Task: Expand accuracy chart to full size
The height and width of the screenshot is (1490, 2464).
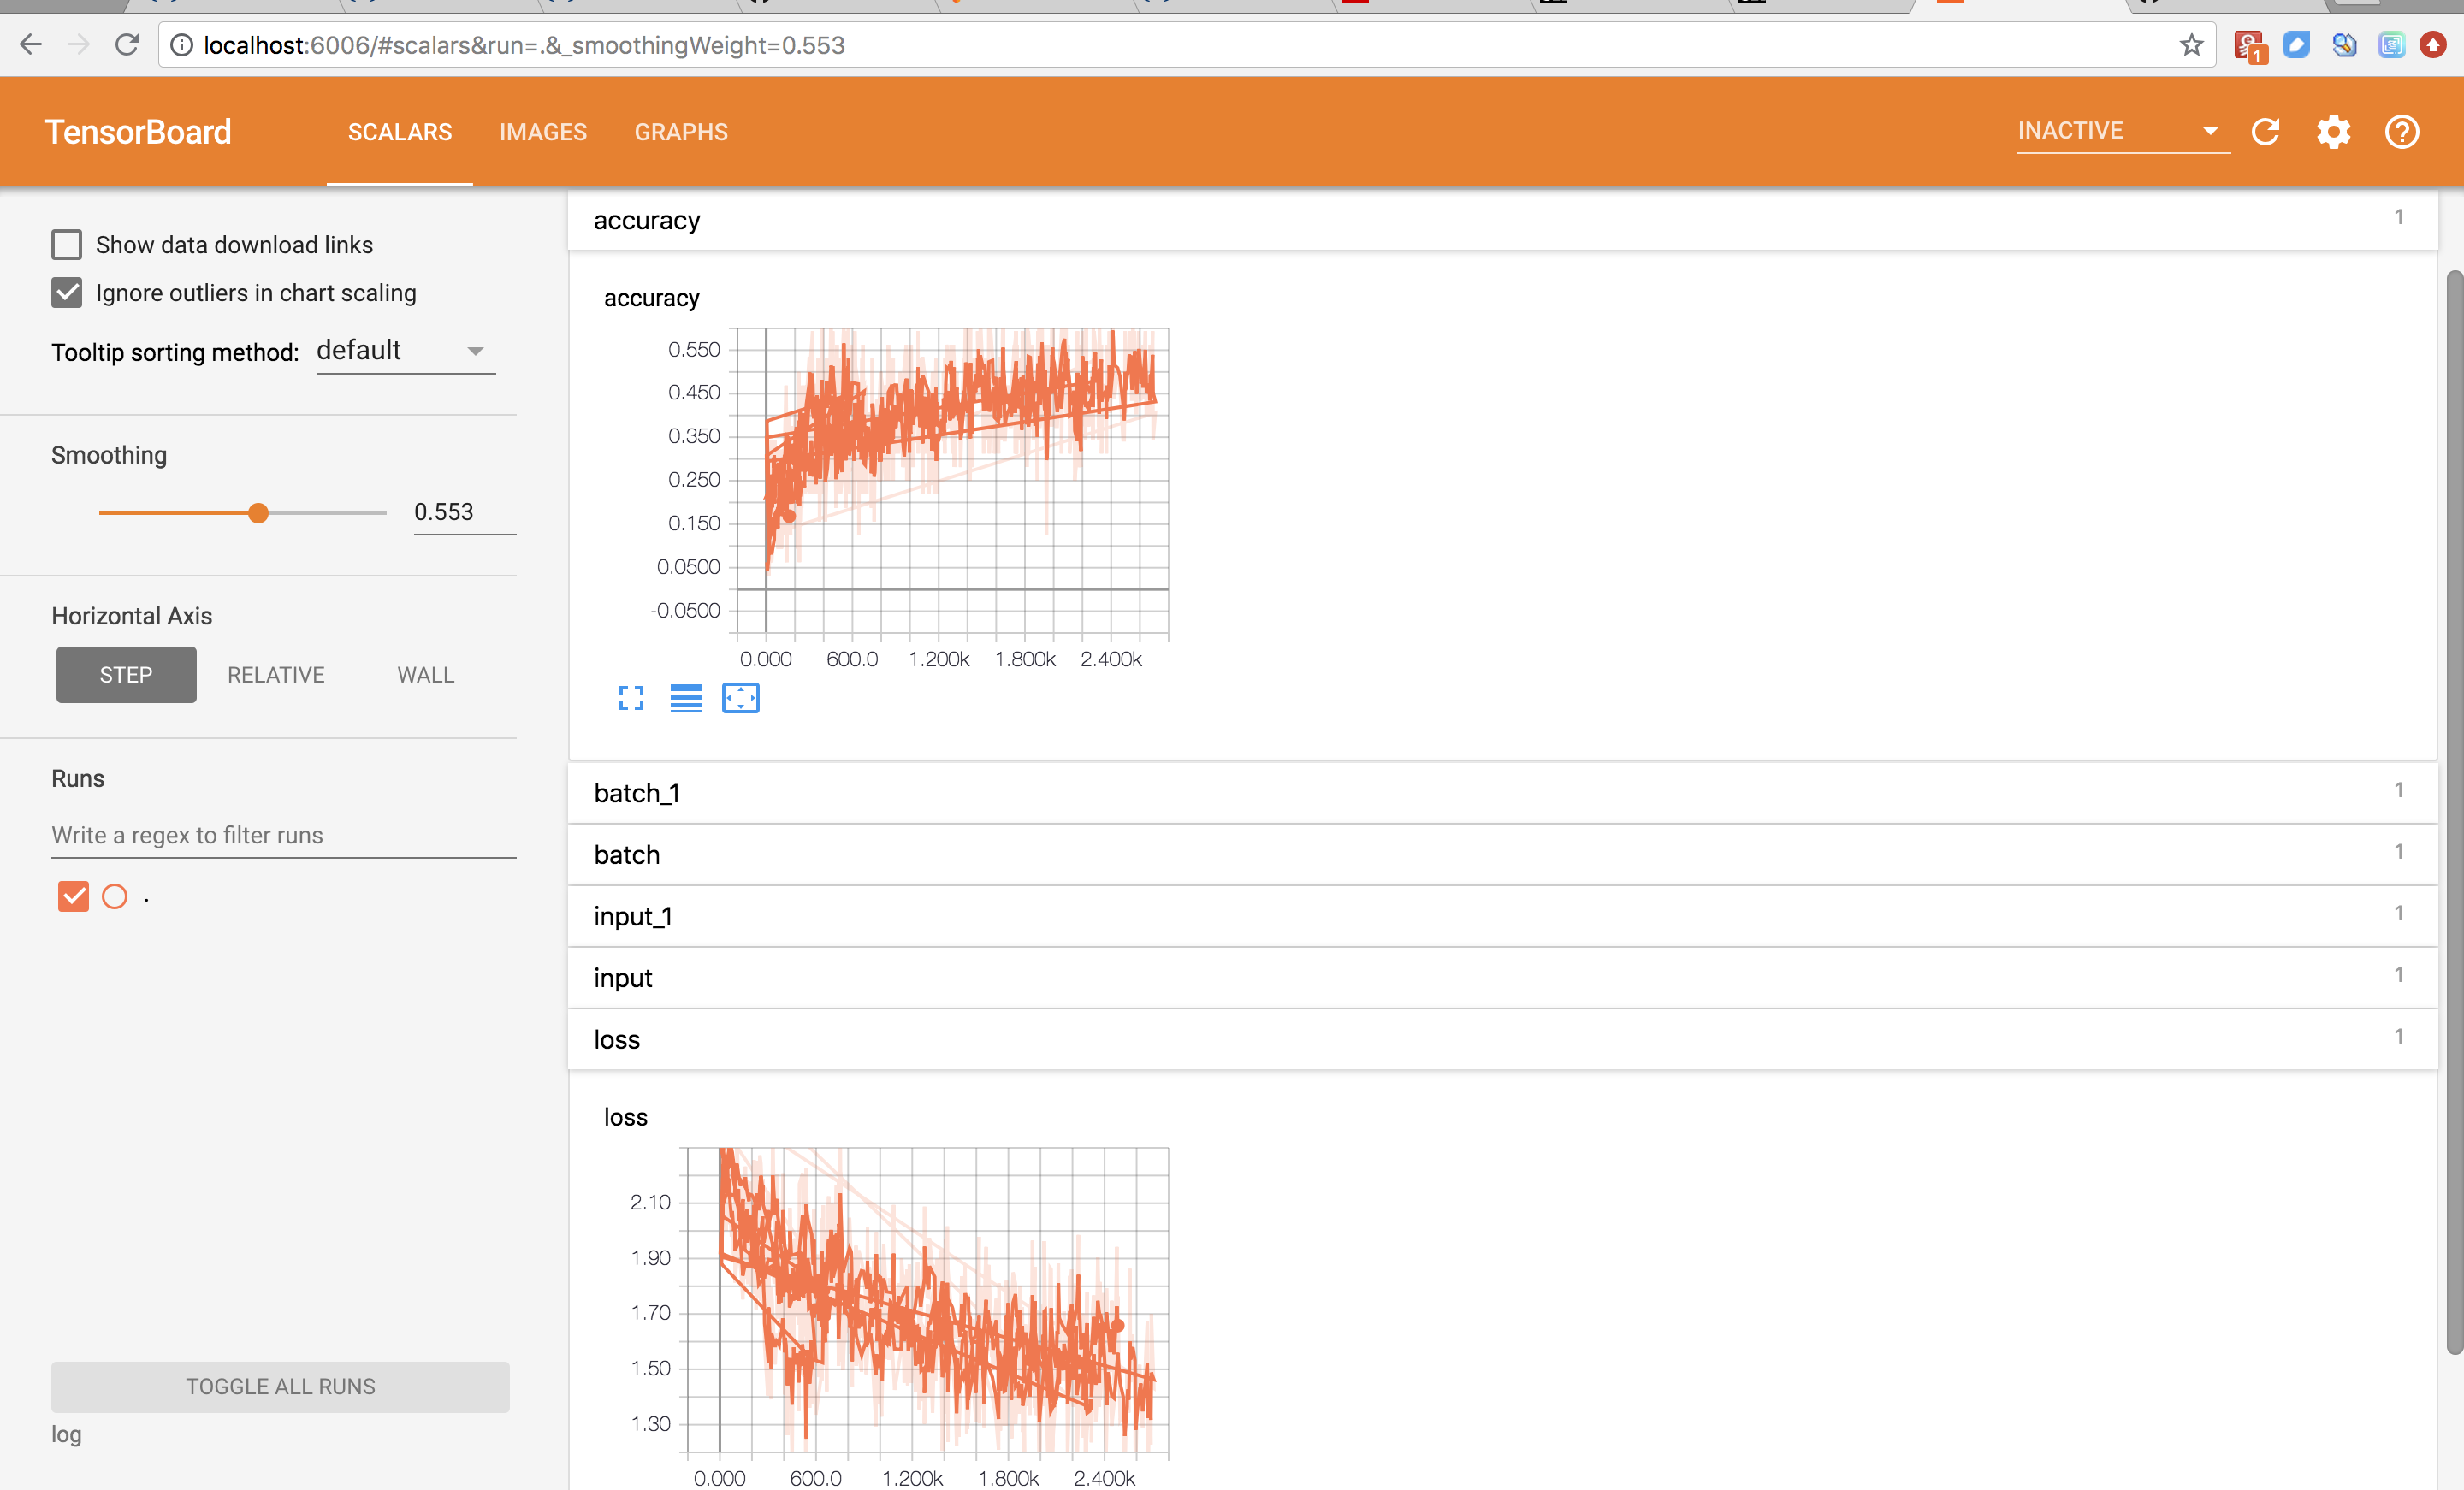Action: coord(631,698)
